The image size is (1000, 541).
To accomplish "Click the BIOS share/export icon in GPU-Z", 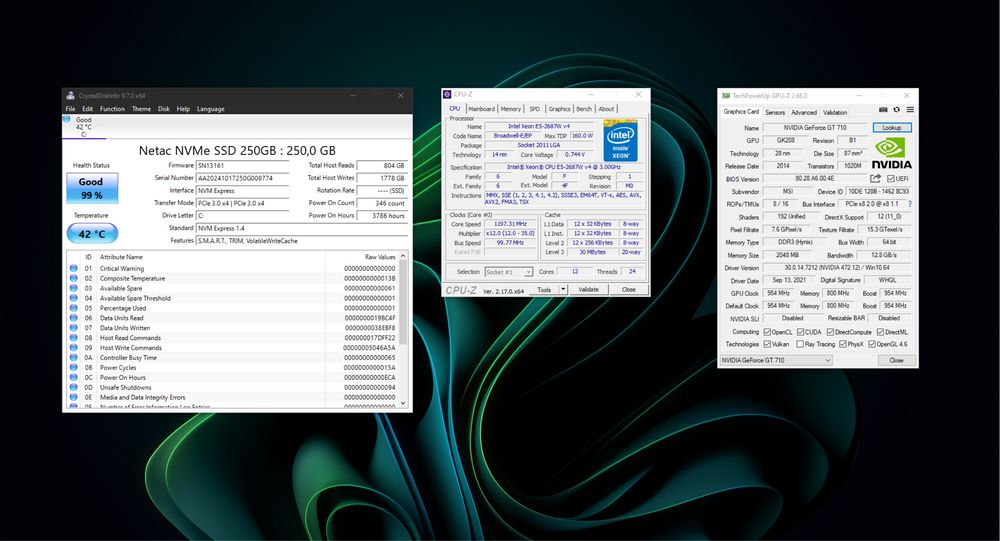I will 875,179.
